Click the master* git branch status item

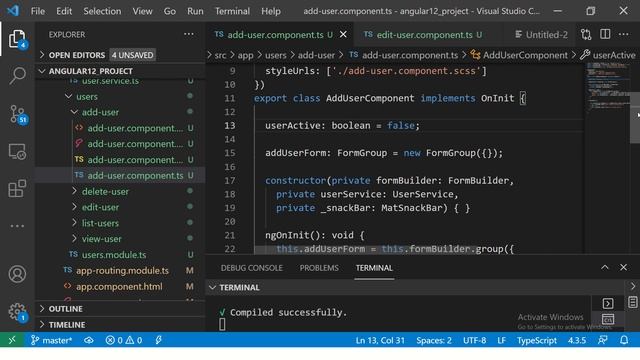tap(51, 340)
